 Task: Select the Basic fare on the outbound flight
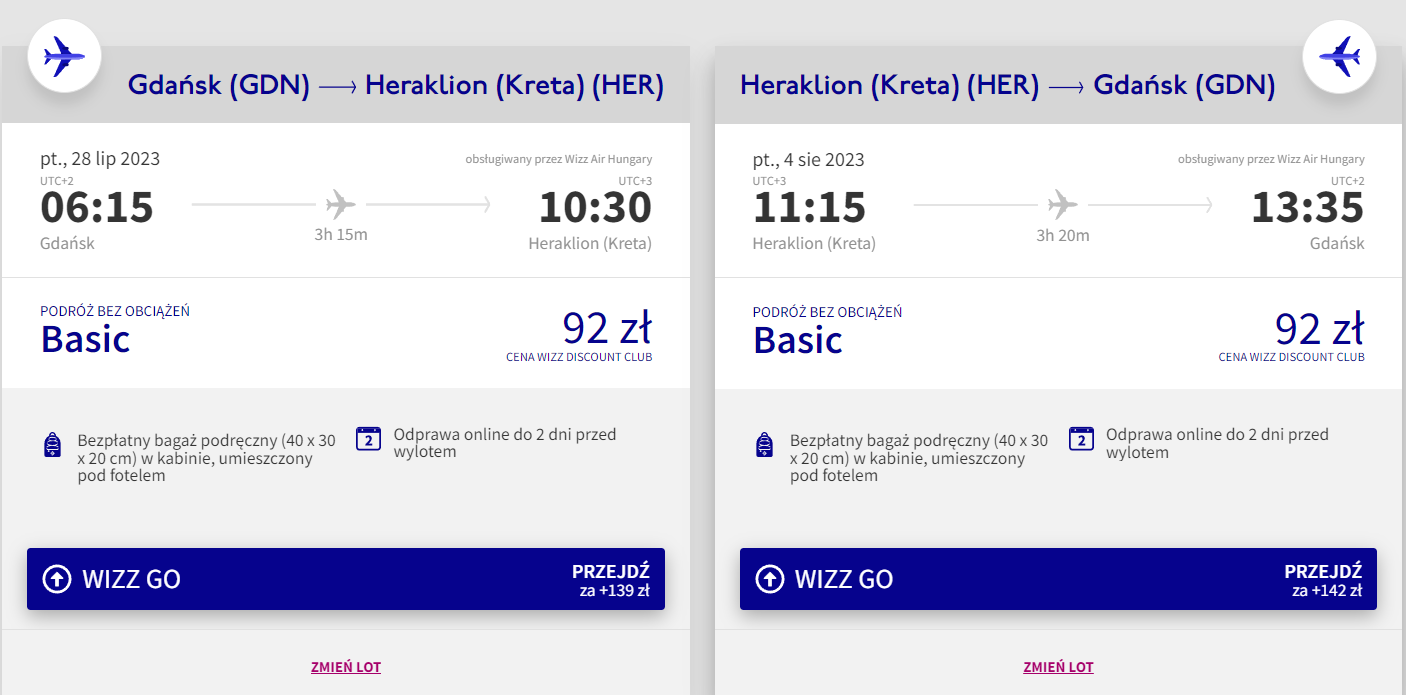coord(86,339)
